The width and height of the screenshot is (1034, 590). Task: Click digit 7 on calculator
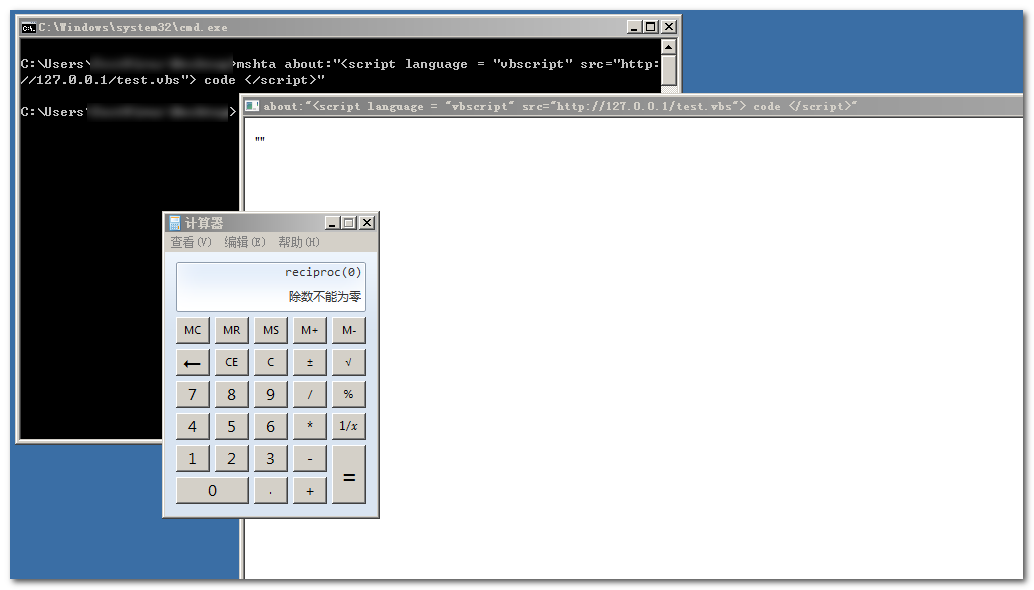coord(193,394)
